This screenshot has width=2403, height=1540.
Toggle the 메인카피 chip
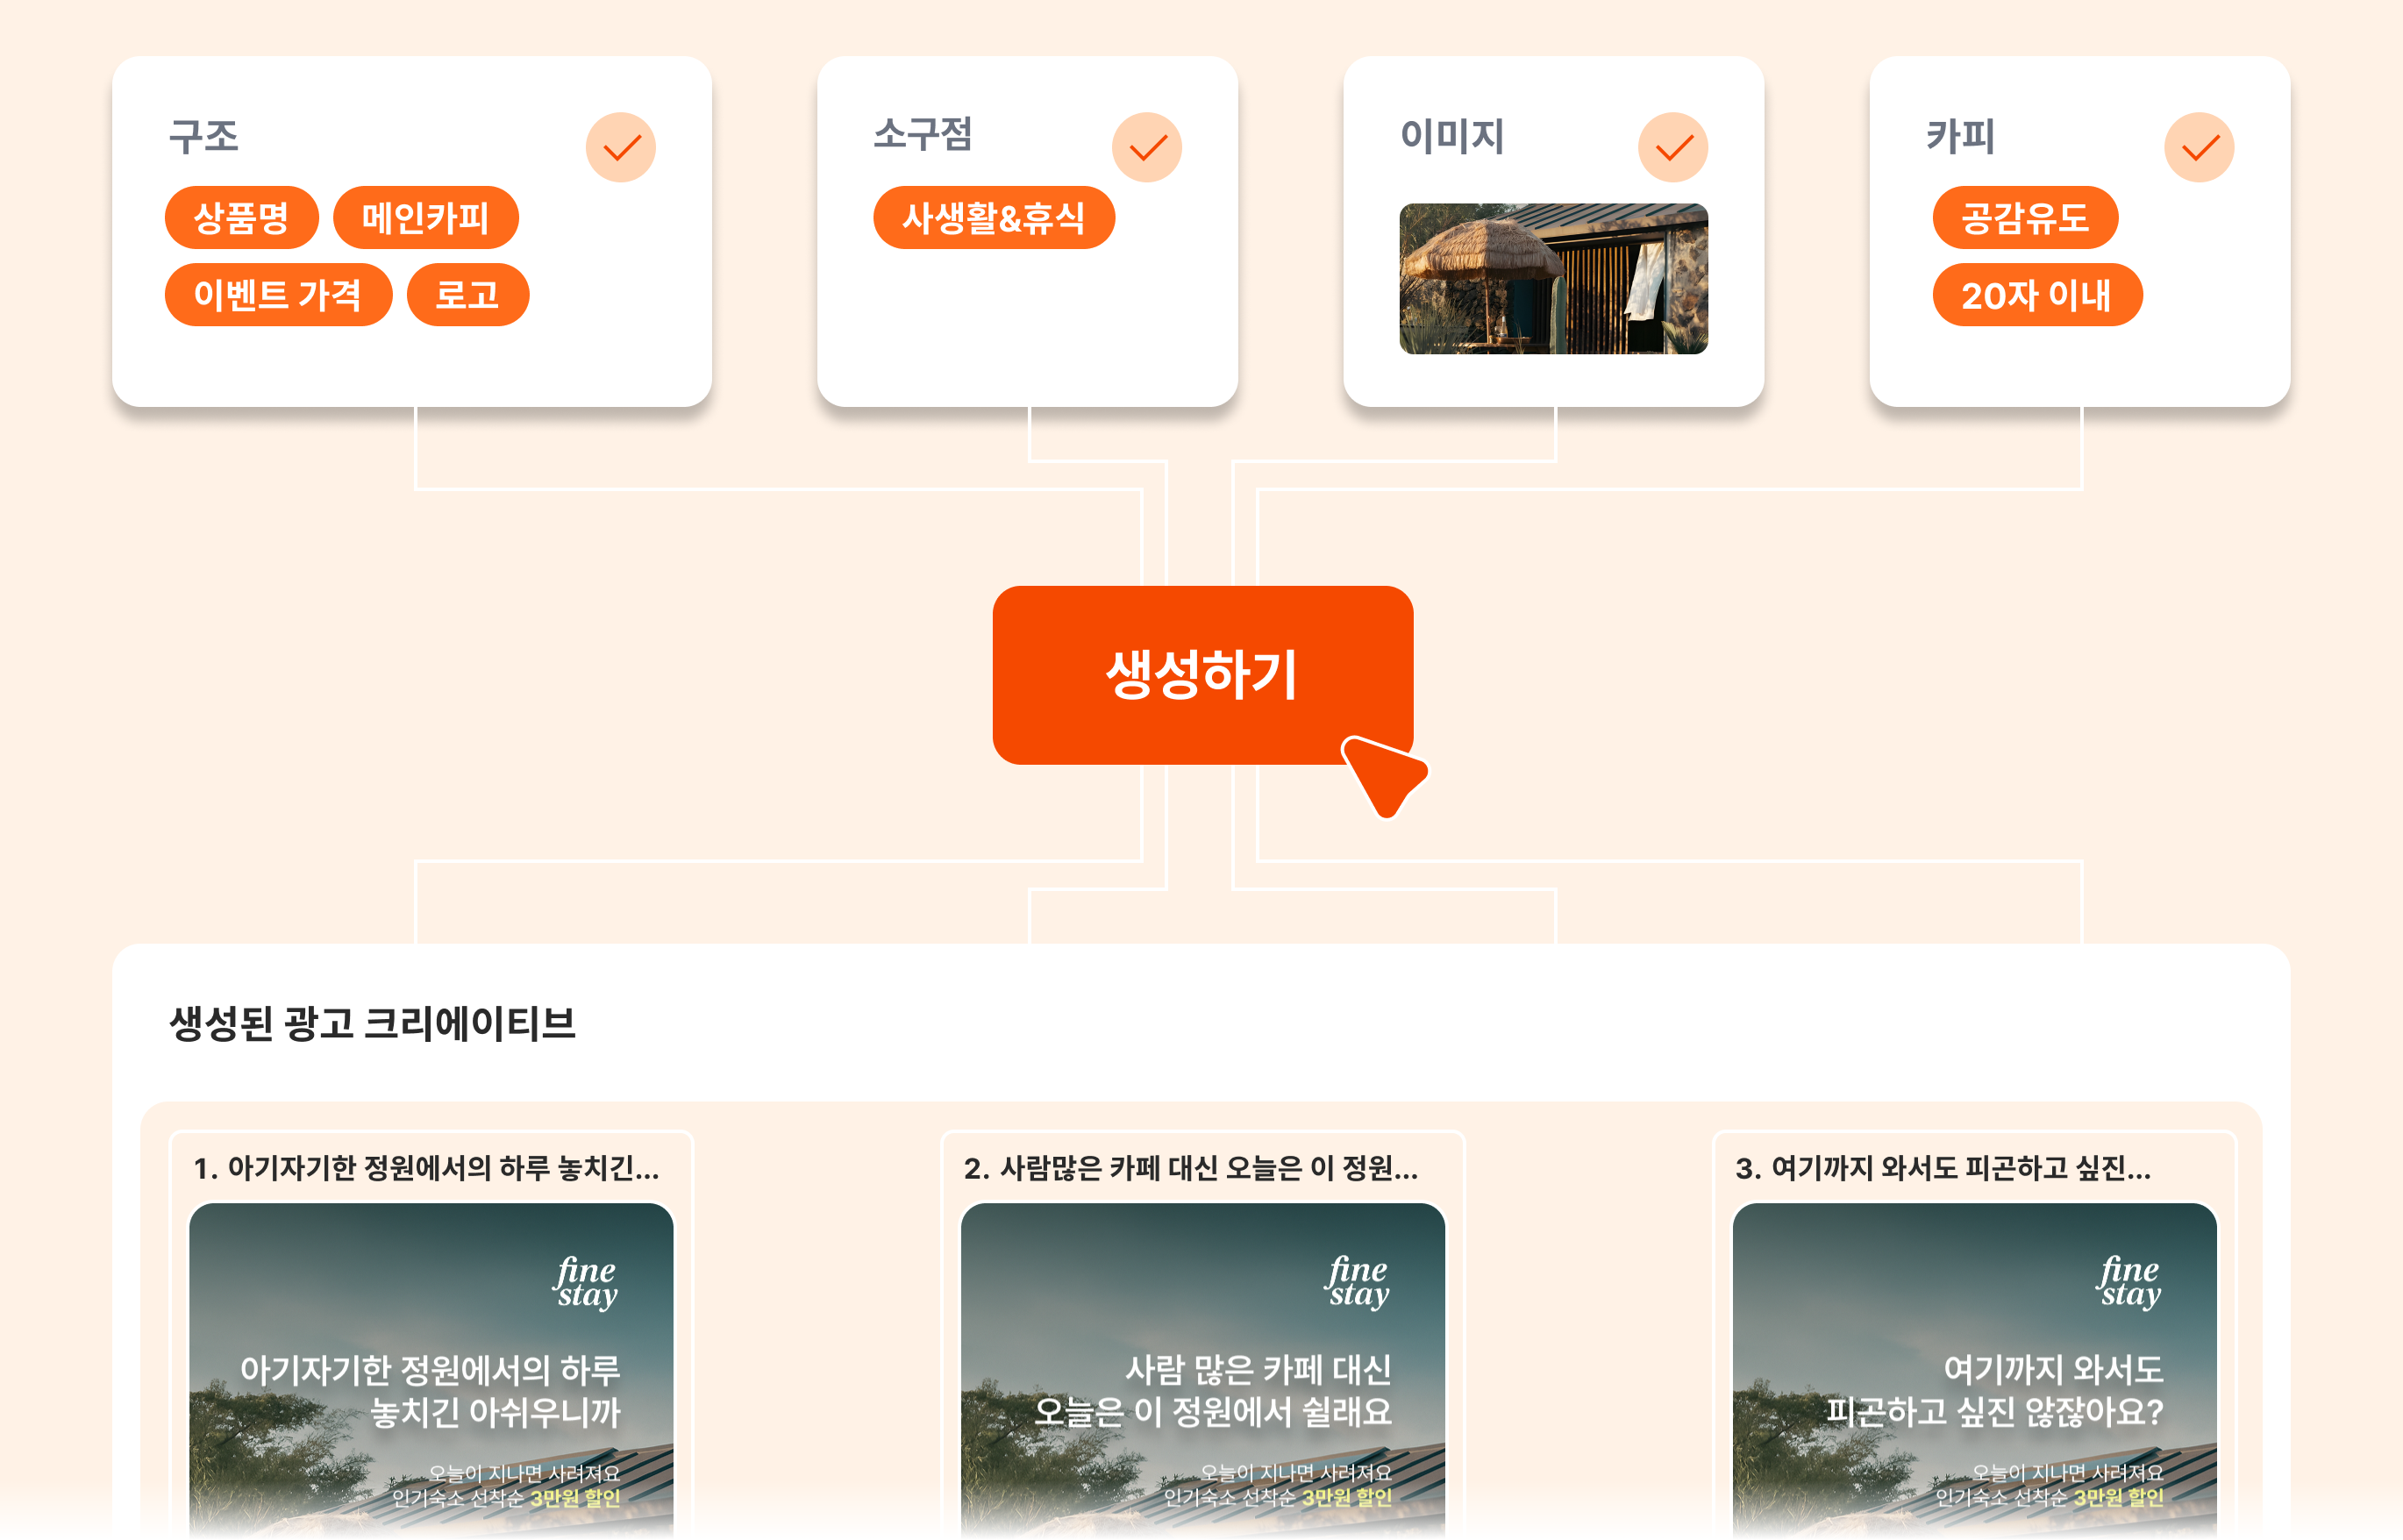click(427, 217)
